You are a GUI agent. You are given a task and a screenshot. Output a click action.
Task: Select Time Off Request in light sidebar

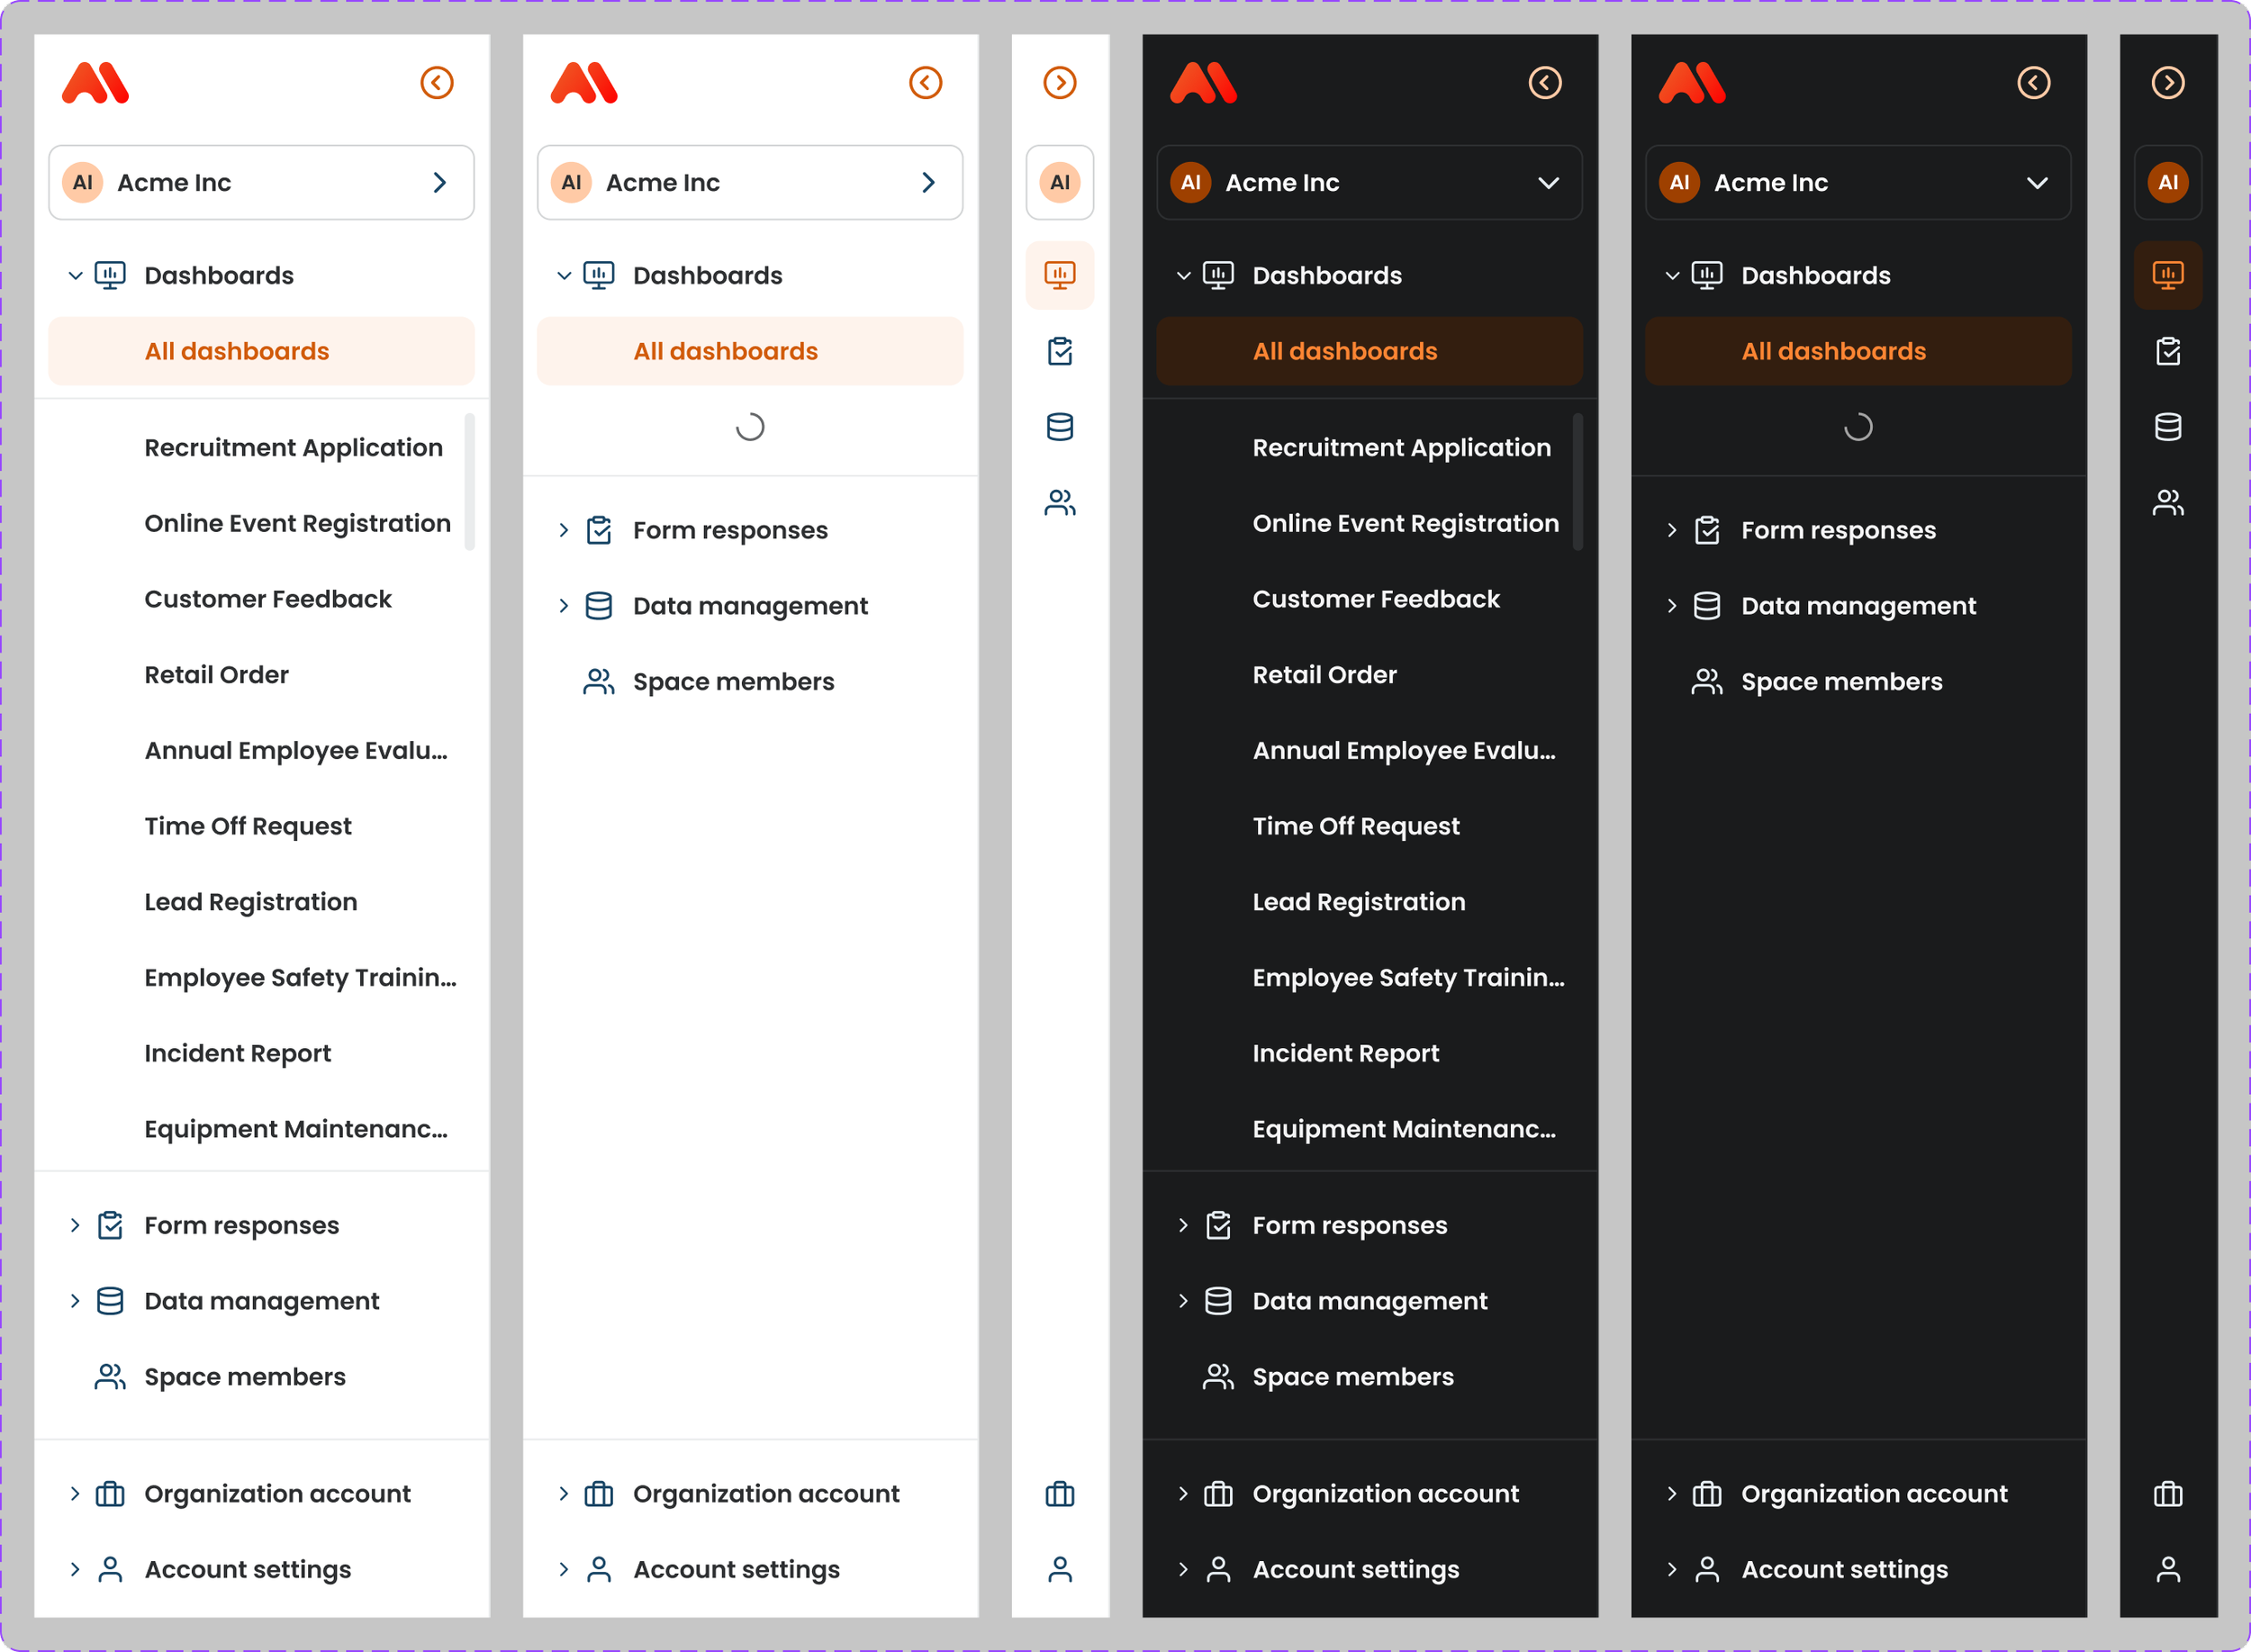248,826
